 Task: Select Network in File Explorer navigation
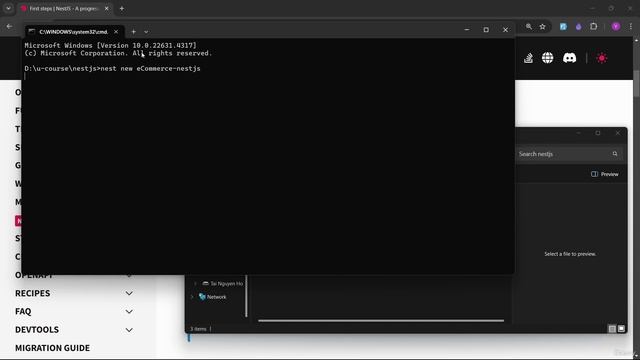click(x=216, y=297)
